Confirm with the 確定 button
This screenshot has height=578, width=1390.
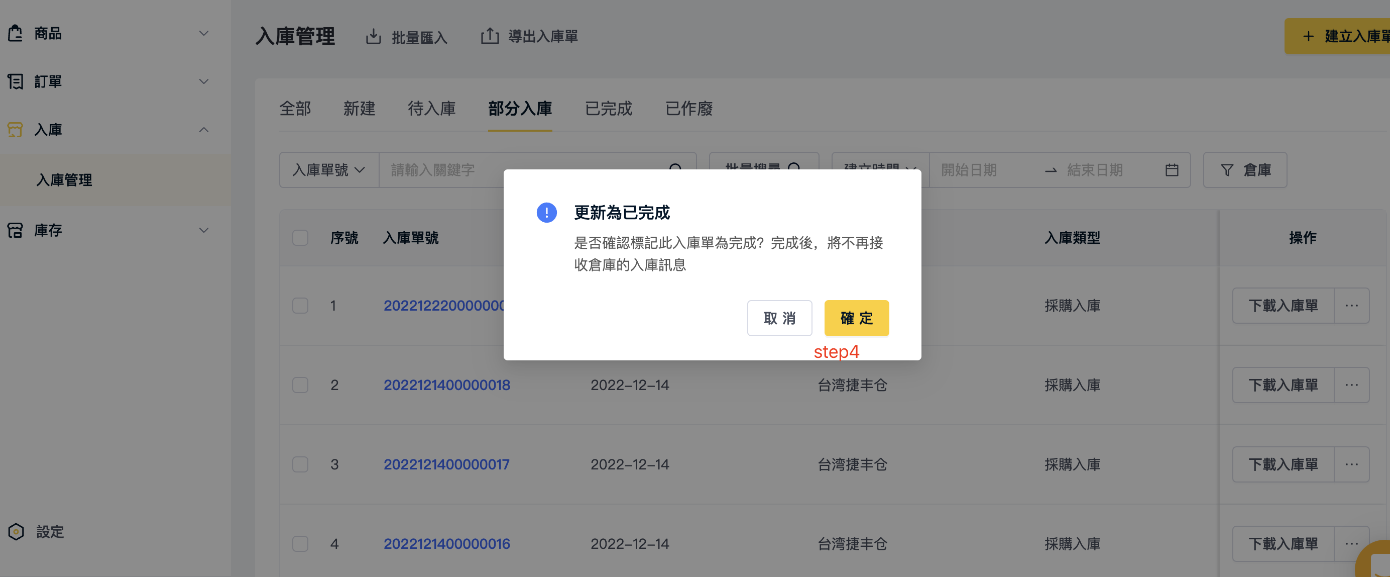[x=857, y=318]
